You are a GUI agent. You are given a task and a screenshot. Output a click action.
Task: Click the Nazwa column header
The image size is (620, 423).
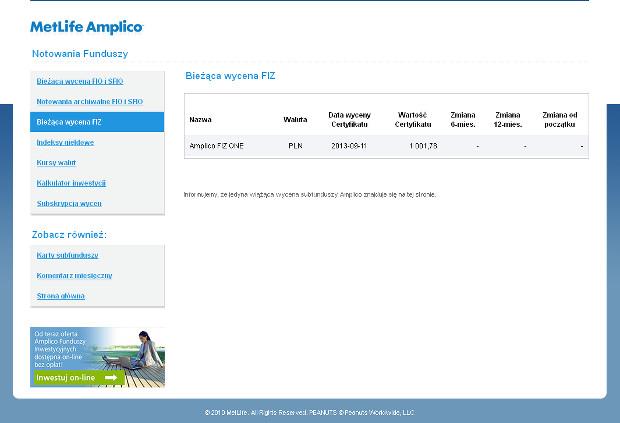[200, 119]
